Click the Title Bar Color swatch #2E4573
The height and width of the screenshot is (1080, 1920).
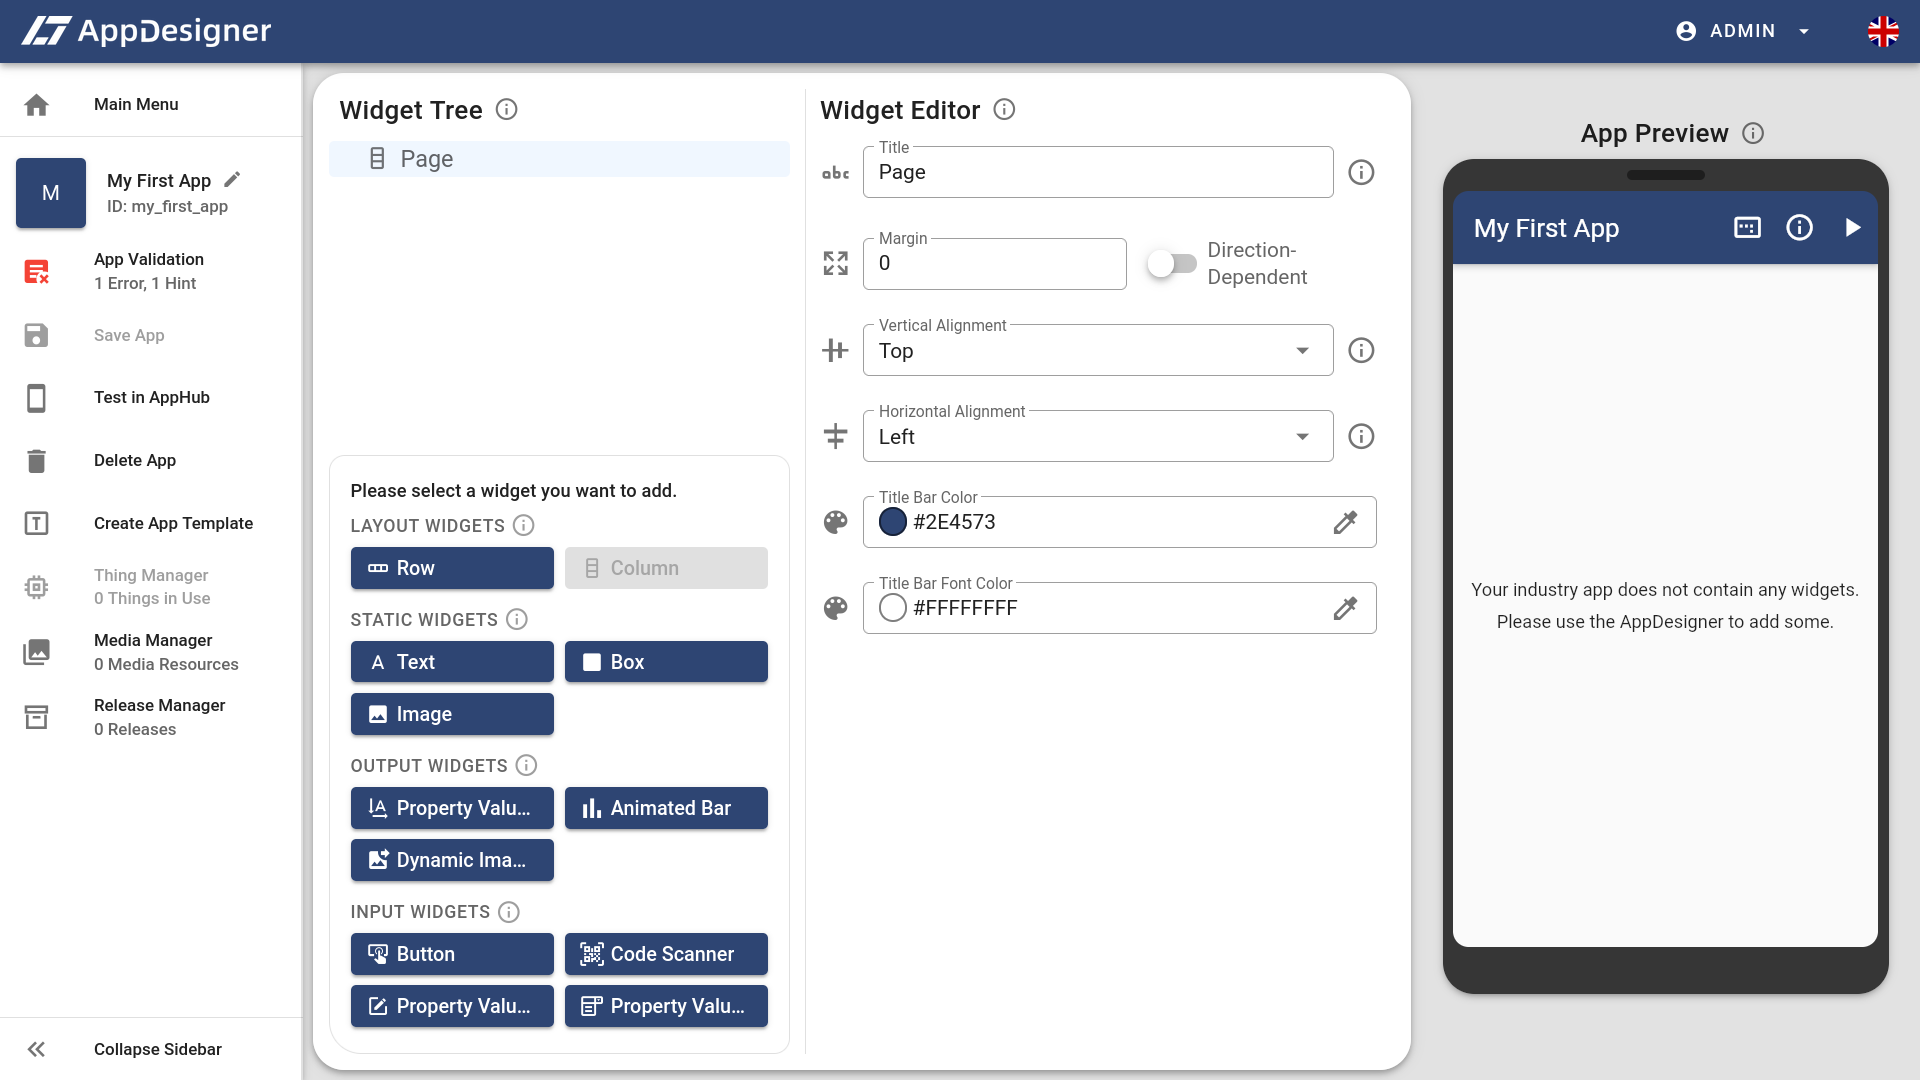tap(891, 522)
